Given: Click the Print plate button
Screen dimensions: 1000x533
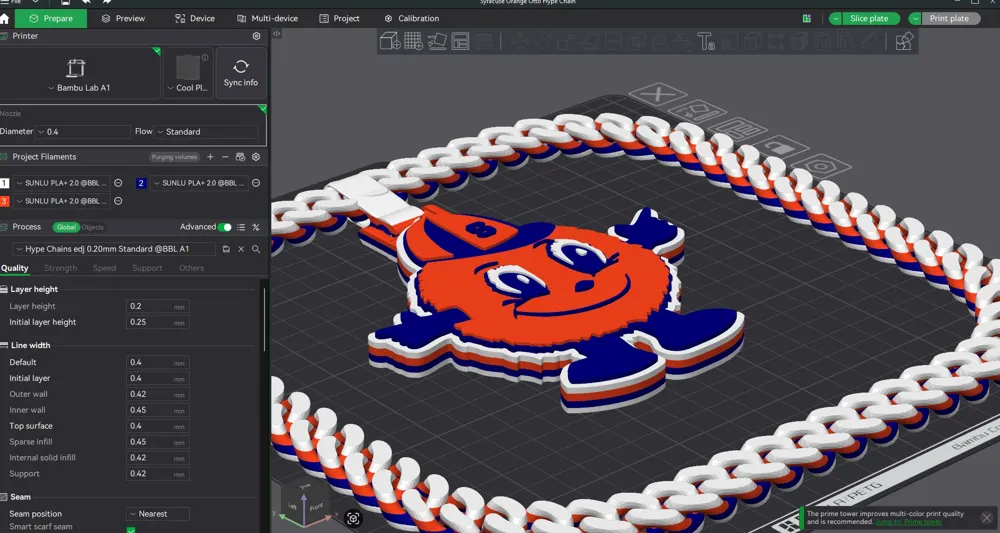Looking at the screenshot, I should click(951, 18).
